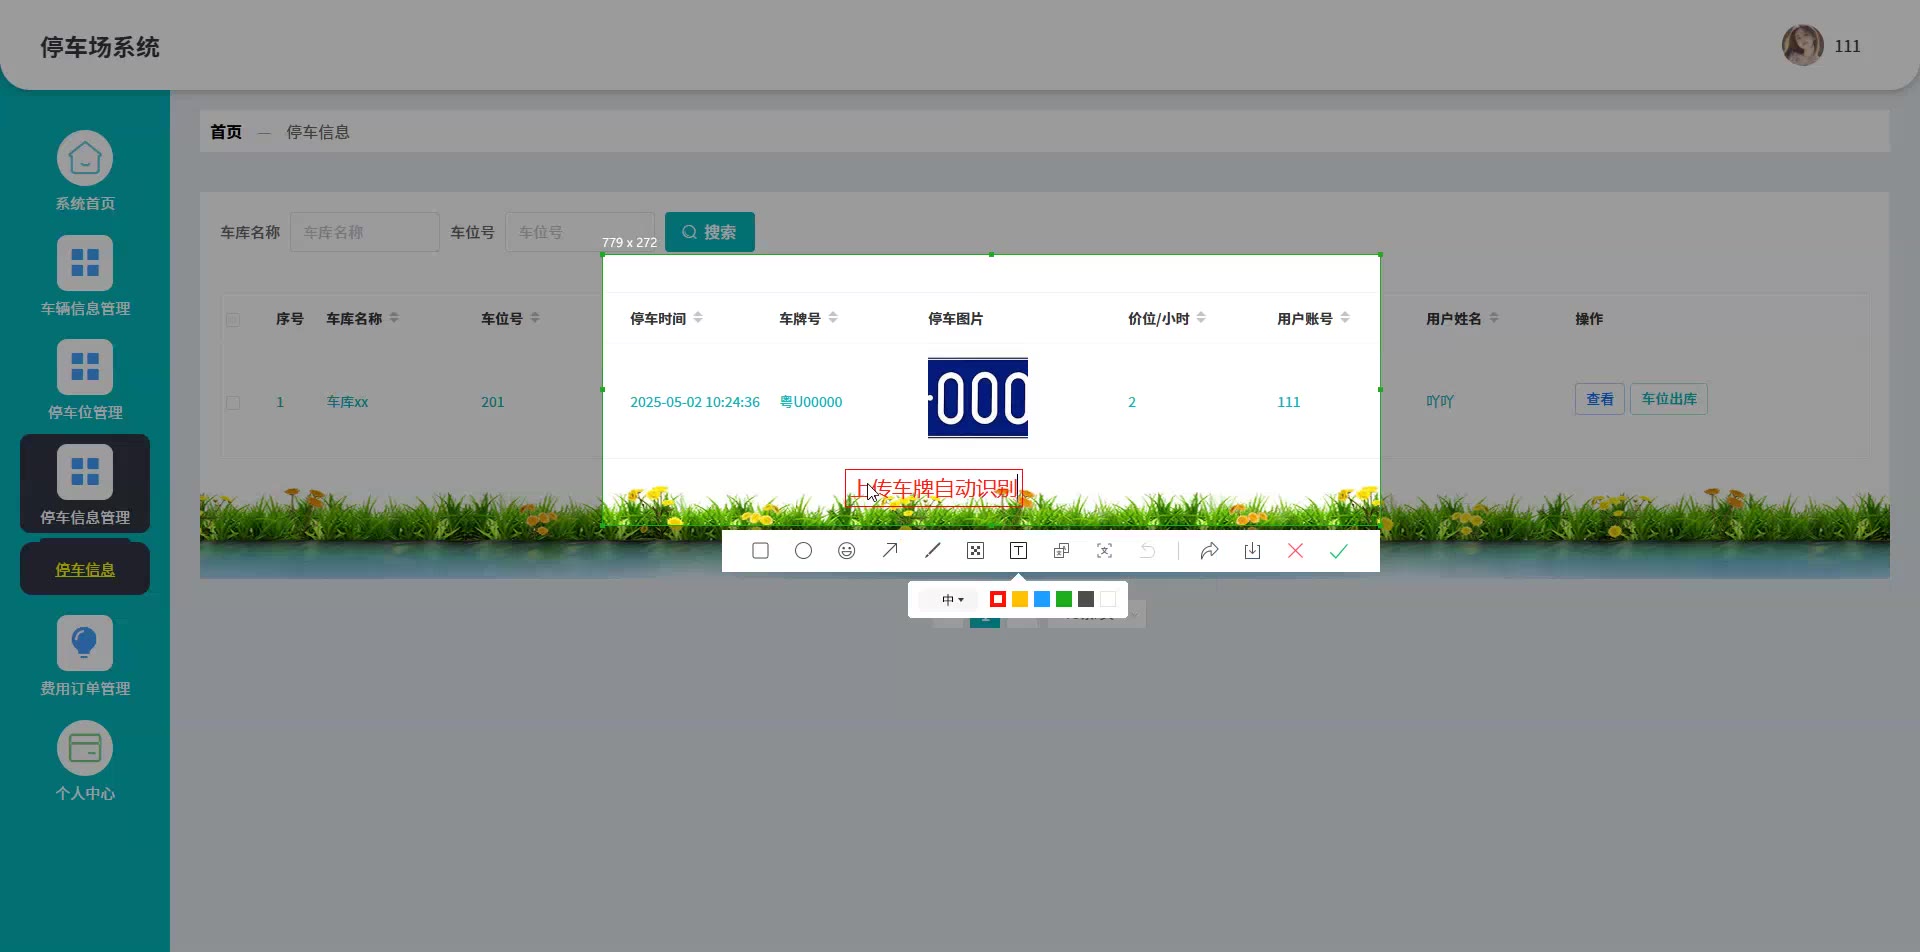Select the text annotation tool
Viewport: 1920px width, 952px height.
click(x=1018, y=551)
